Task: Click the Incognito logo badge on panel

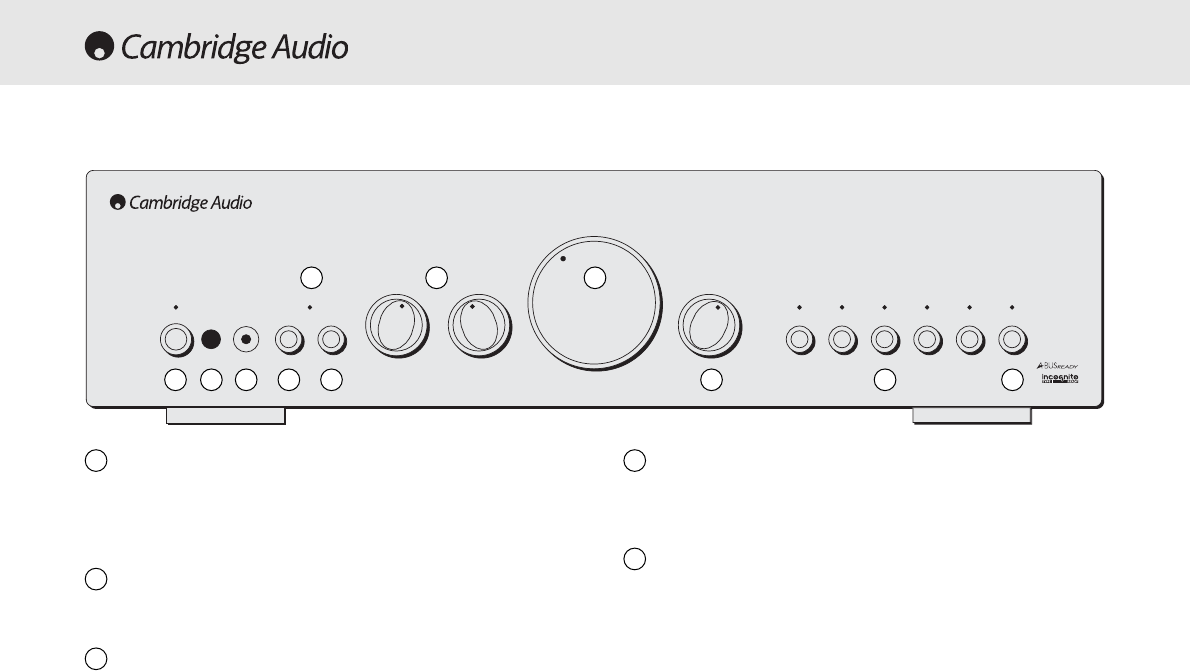Action: (1059, 378)
